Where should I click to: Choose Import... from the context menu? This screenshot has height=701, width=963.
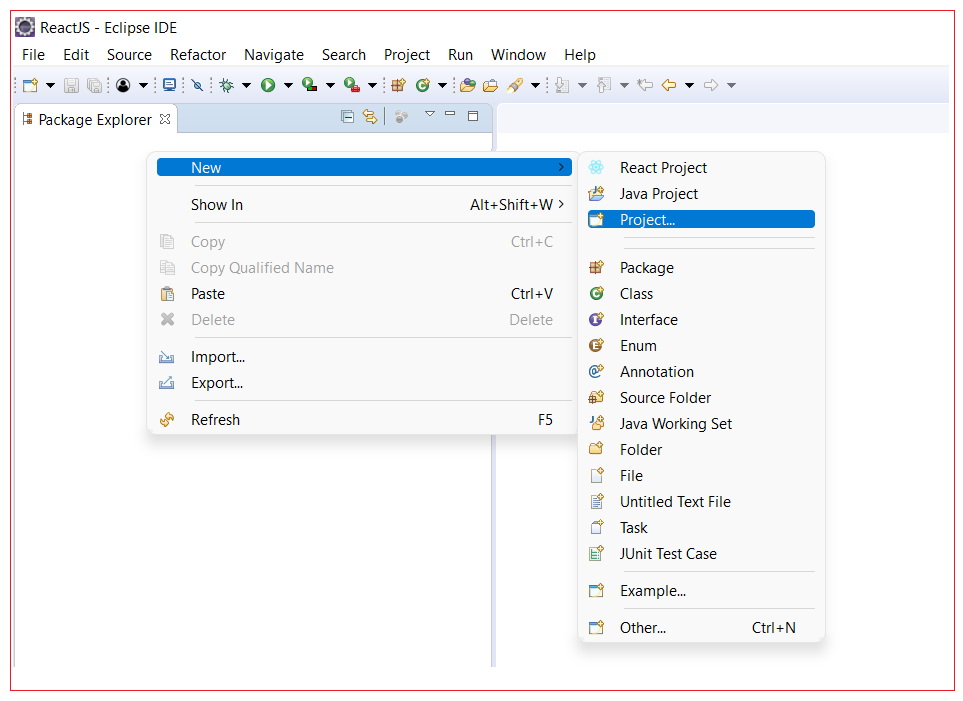[364, 357]
